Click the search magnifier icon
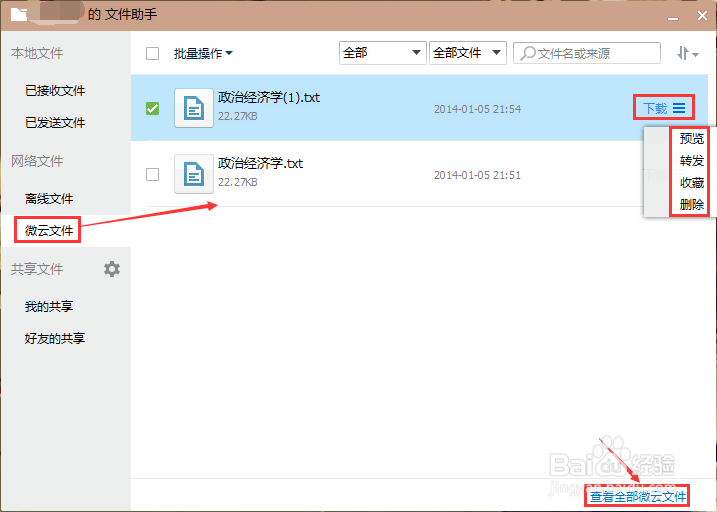 (528, 53)
